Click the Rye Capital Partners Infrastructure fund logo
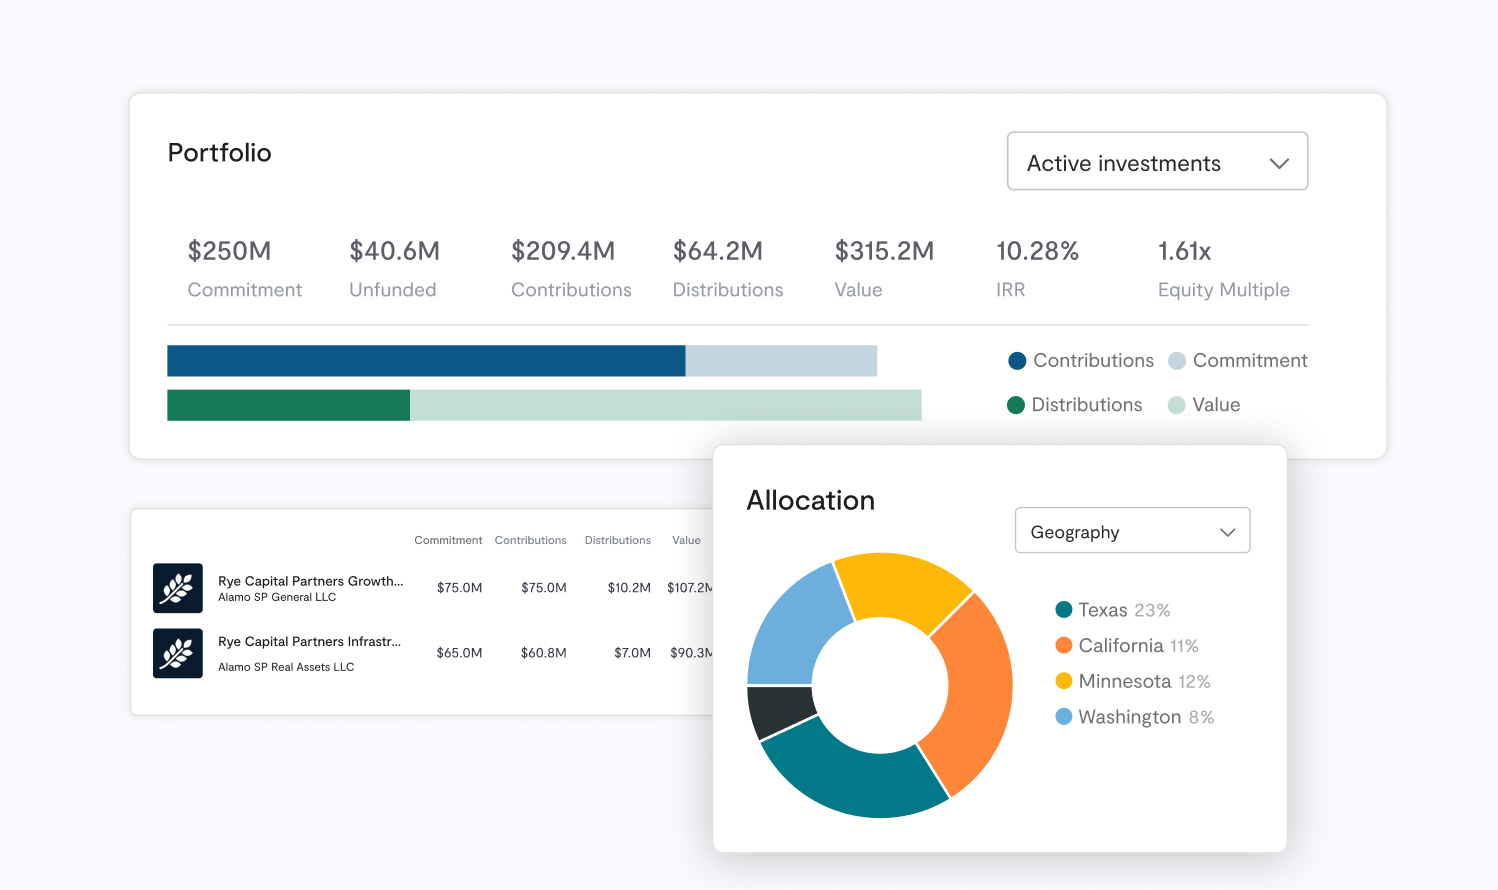Viewport: 1498px width, 890px height. point(178,653)
